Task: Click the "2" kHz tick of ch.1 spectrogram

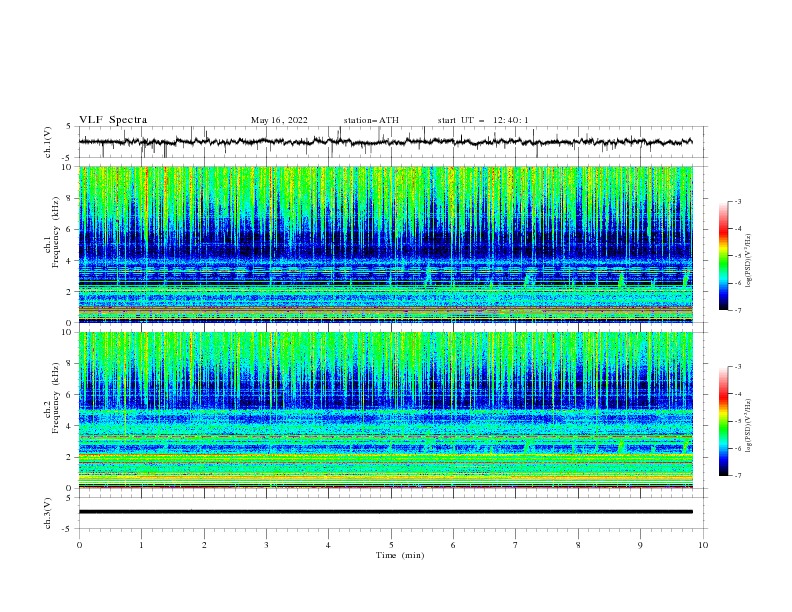Action: pyautogui.click(x=71, y=291)
